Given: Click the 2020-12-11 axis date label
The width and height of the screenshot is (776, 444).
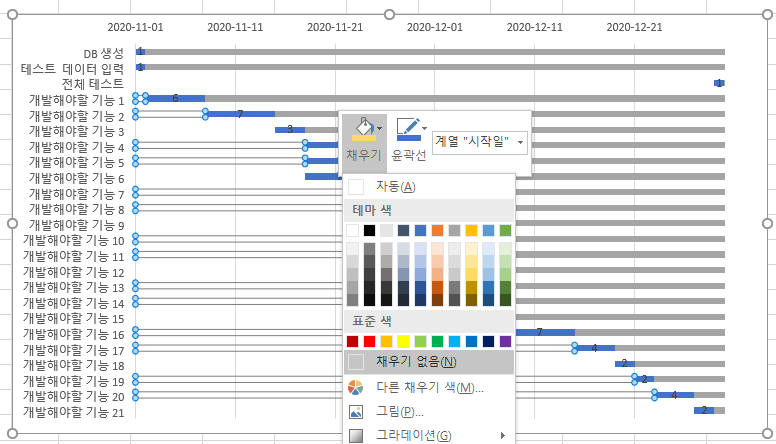Looking at the screenshot, I should [534, 27].
